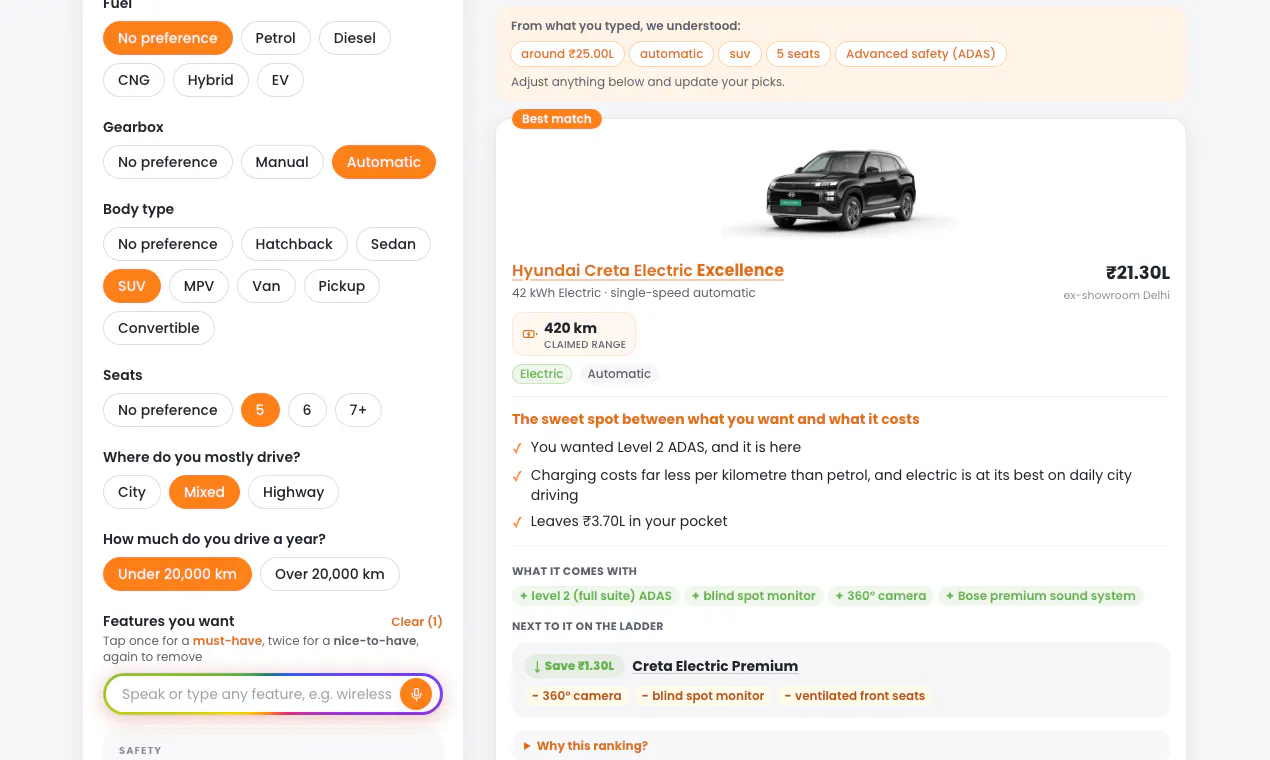Viewport: 1270px width, 760px height.
Task: Toggle SUV body type chip
Action: click(132, 286)
